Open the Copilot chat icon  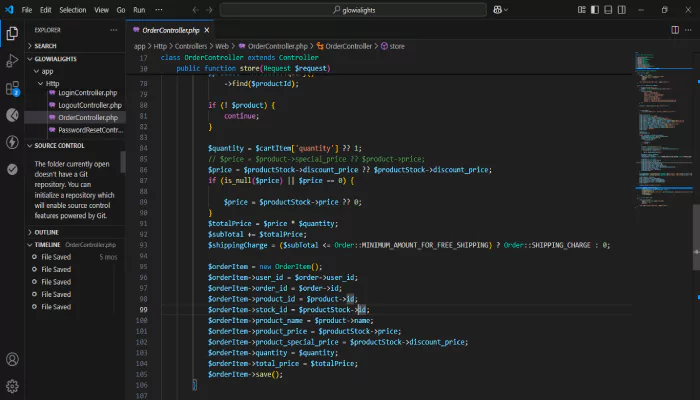pyautogui.click(x=497, y=10)
